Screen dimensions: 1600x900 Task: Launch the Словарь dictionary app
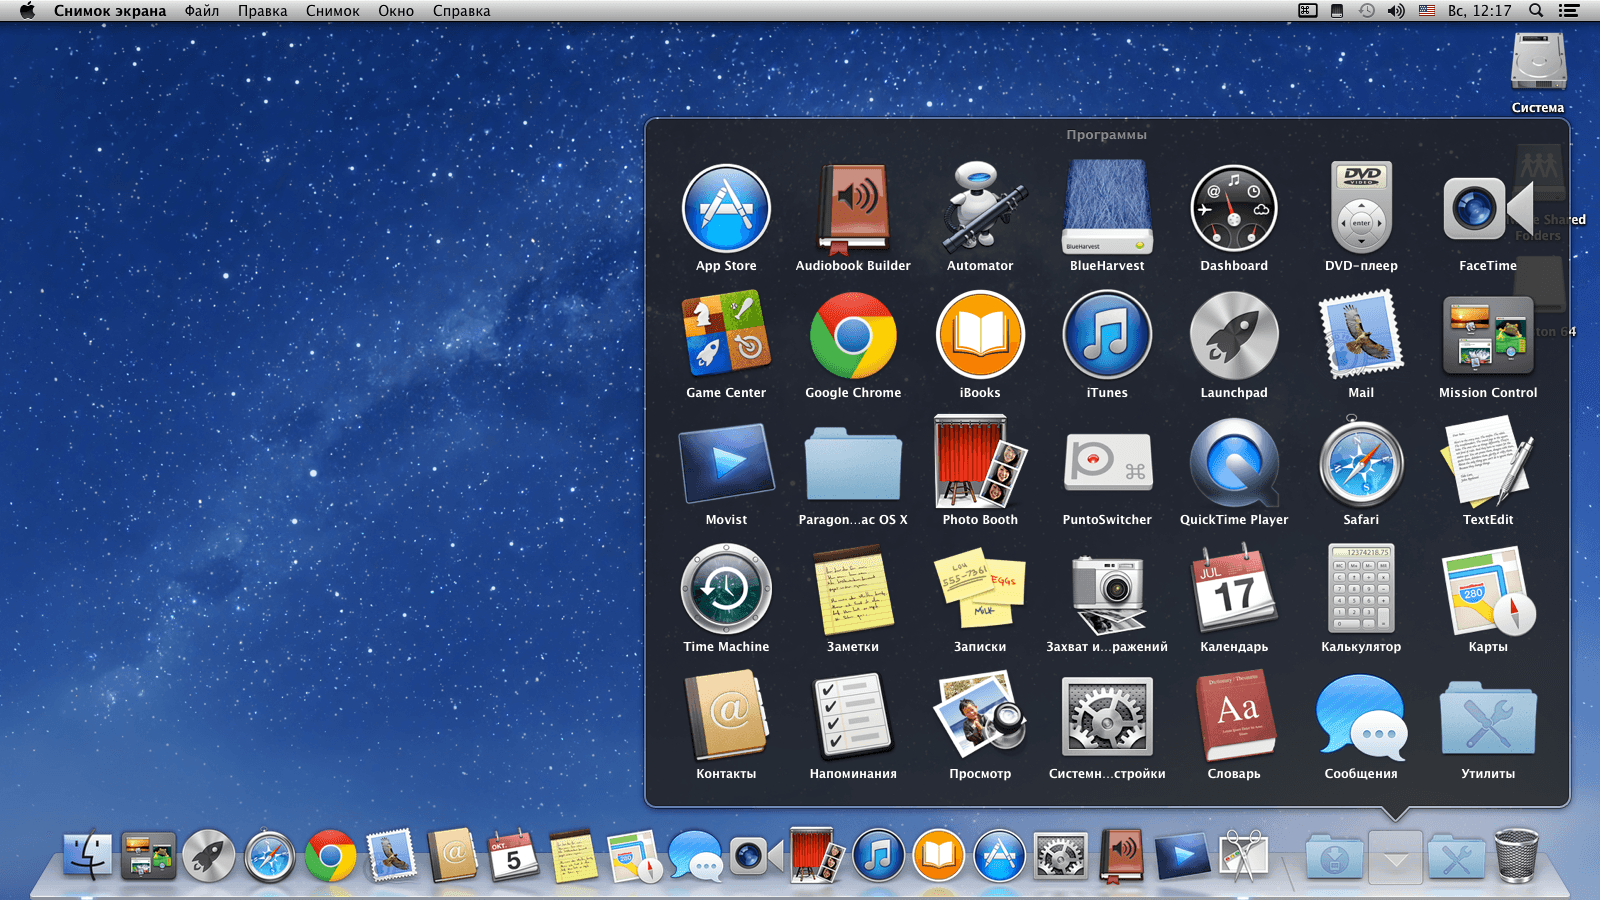click(x=1234, y=717)
